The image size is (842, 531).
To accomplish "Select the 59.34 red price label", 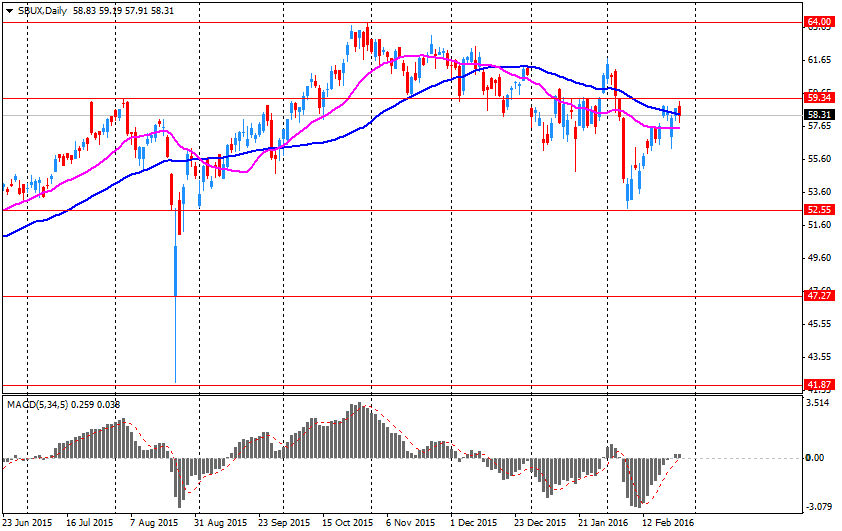I will [819, 98].
